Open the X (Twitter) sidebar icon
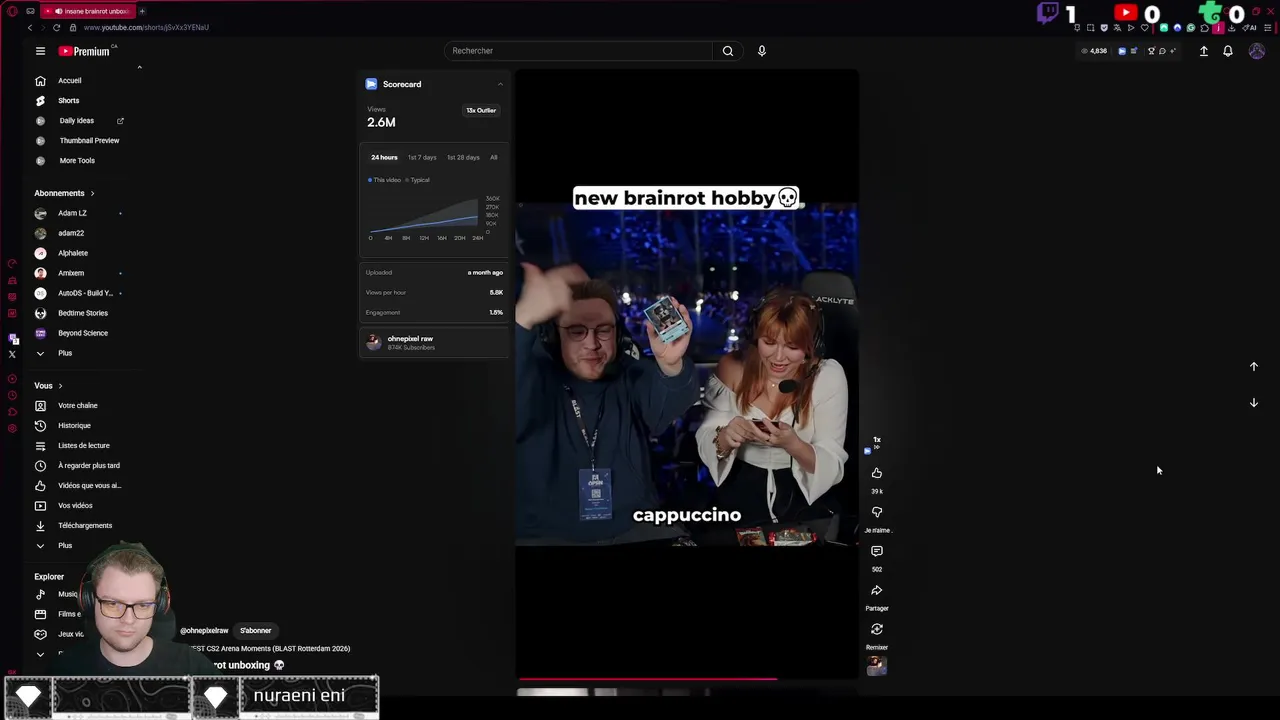The height and width of the screenshot is (720, 1280). click(12, 354)
